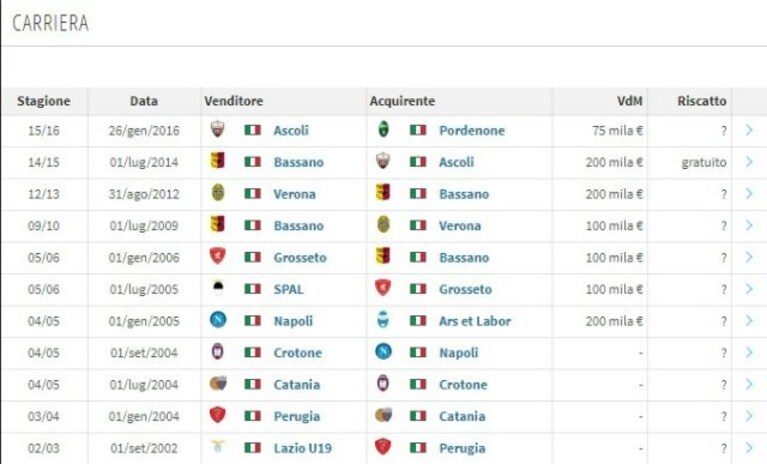Click the VdM column header
Image resolution: width=767 pixels, height=464 pixels.
pyautogui.click(x=630, y=101)
